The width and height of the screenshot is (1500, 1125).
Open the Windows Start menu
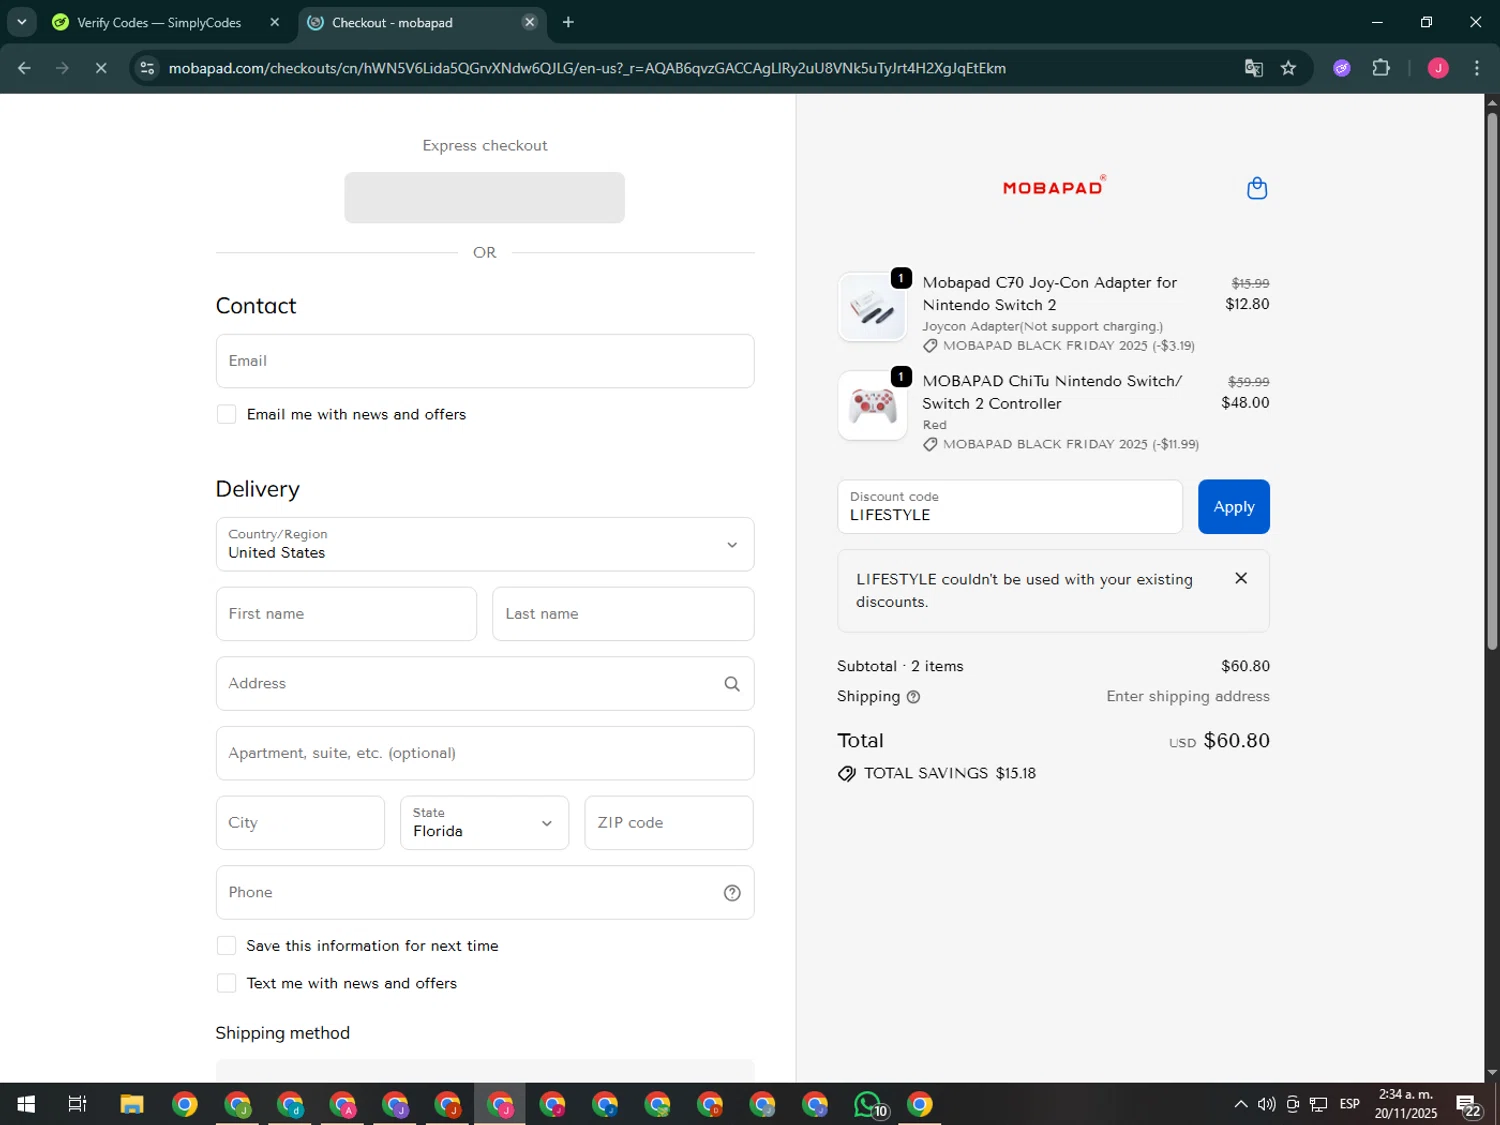26,1104
